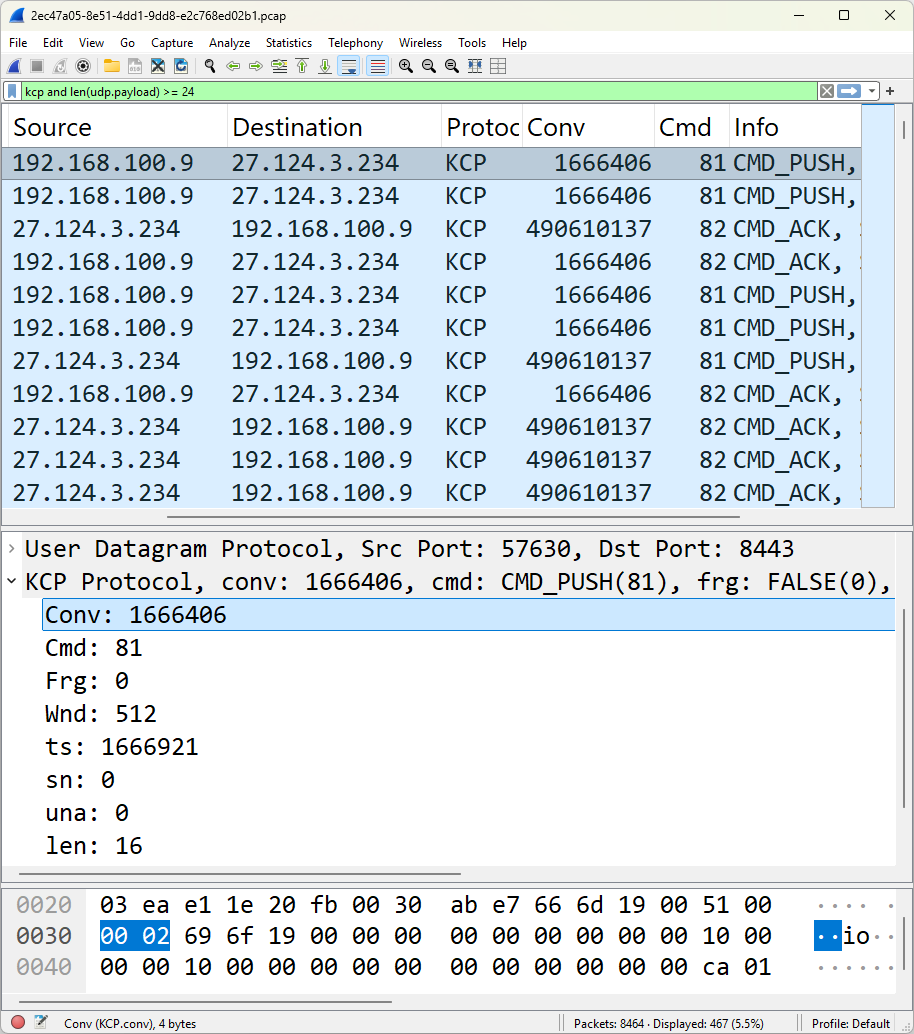Image resolution: width=914 pixels, height=1034 pixels.
Task: Open the Capture menu
Action: [x=172, y=43]
